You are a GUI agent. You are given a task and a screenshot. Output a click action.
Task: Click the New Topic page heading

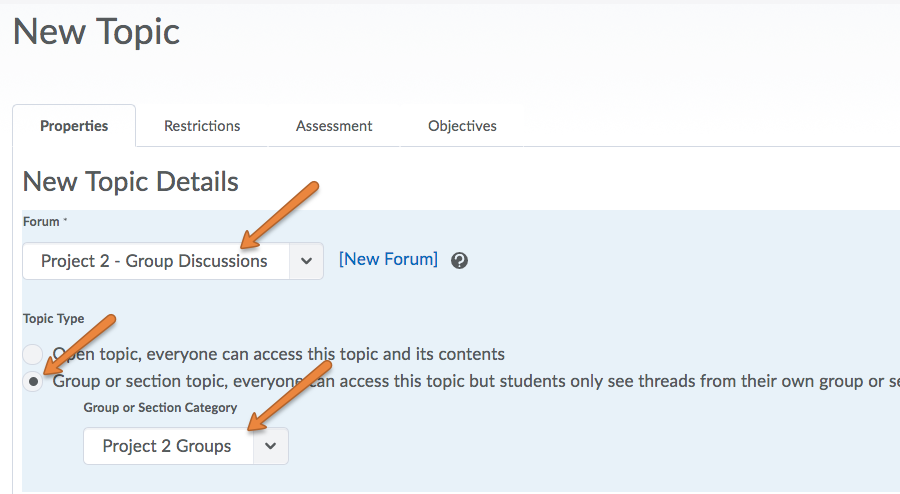(96, 32)
